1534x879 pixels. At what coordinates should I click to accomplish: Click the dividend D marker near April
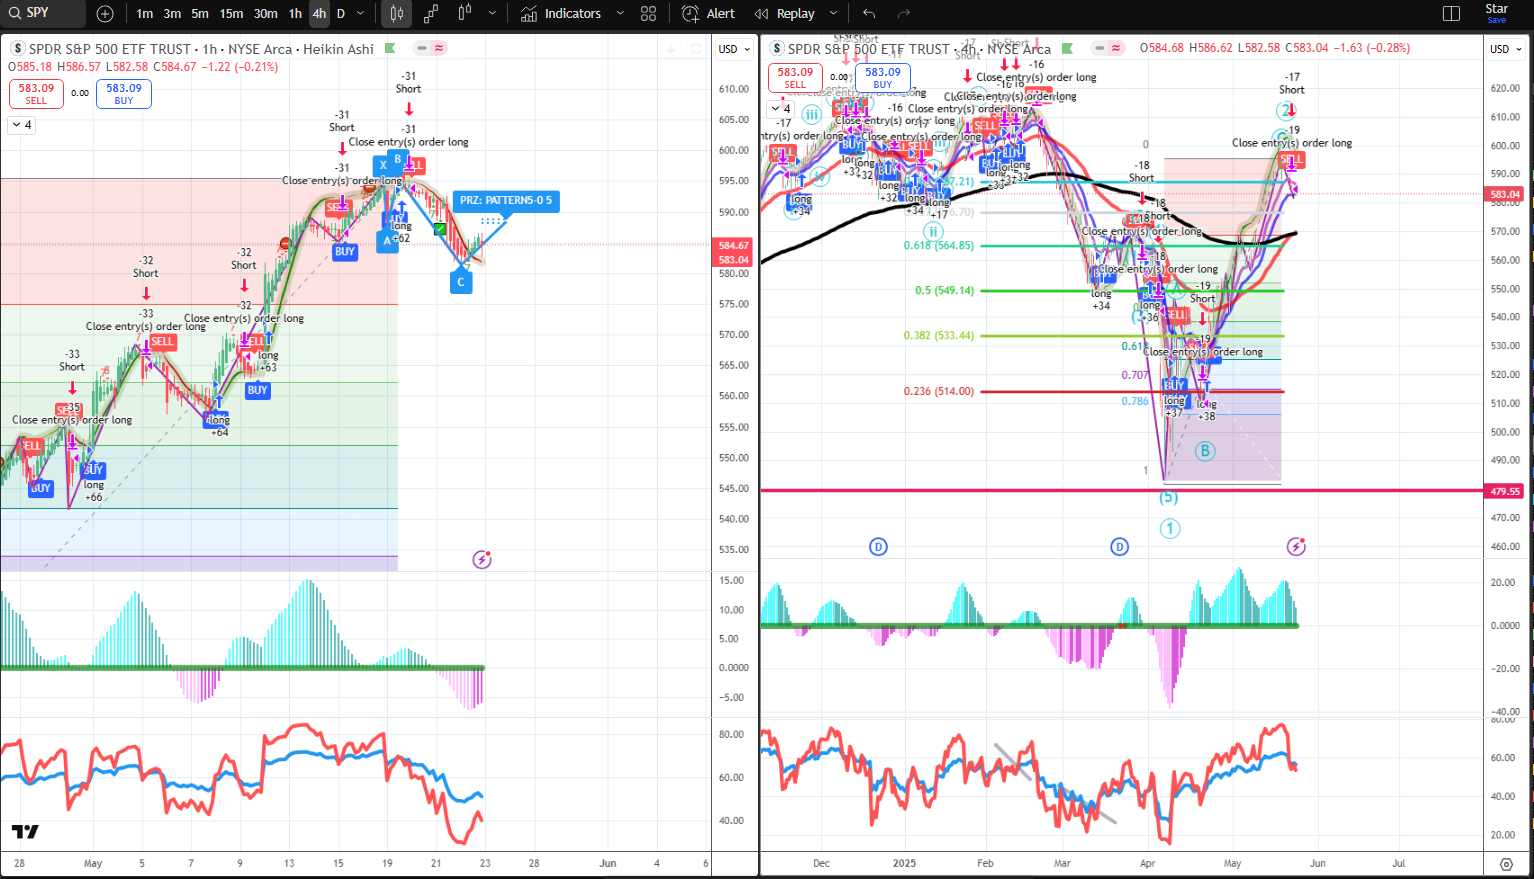pyautogui.click(x=1119, y=546)
